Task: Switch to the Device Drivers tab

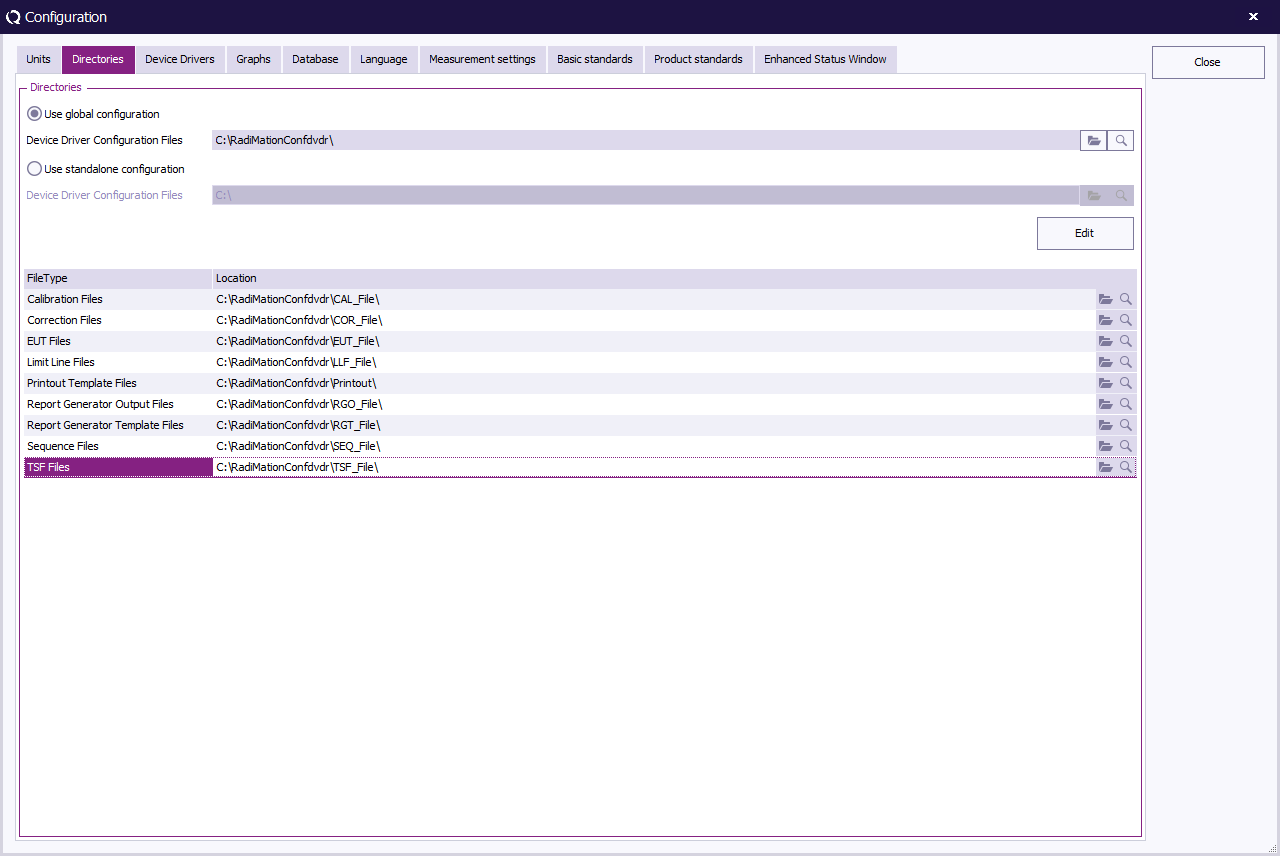Action: [180, 59]
